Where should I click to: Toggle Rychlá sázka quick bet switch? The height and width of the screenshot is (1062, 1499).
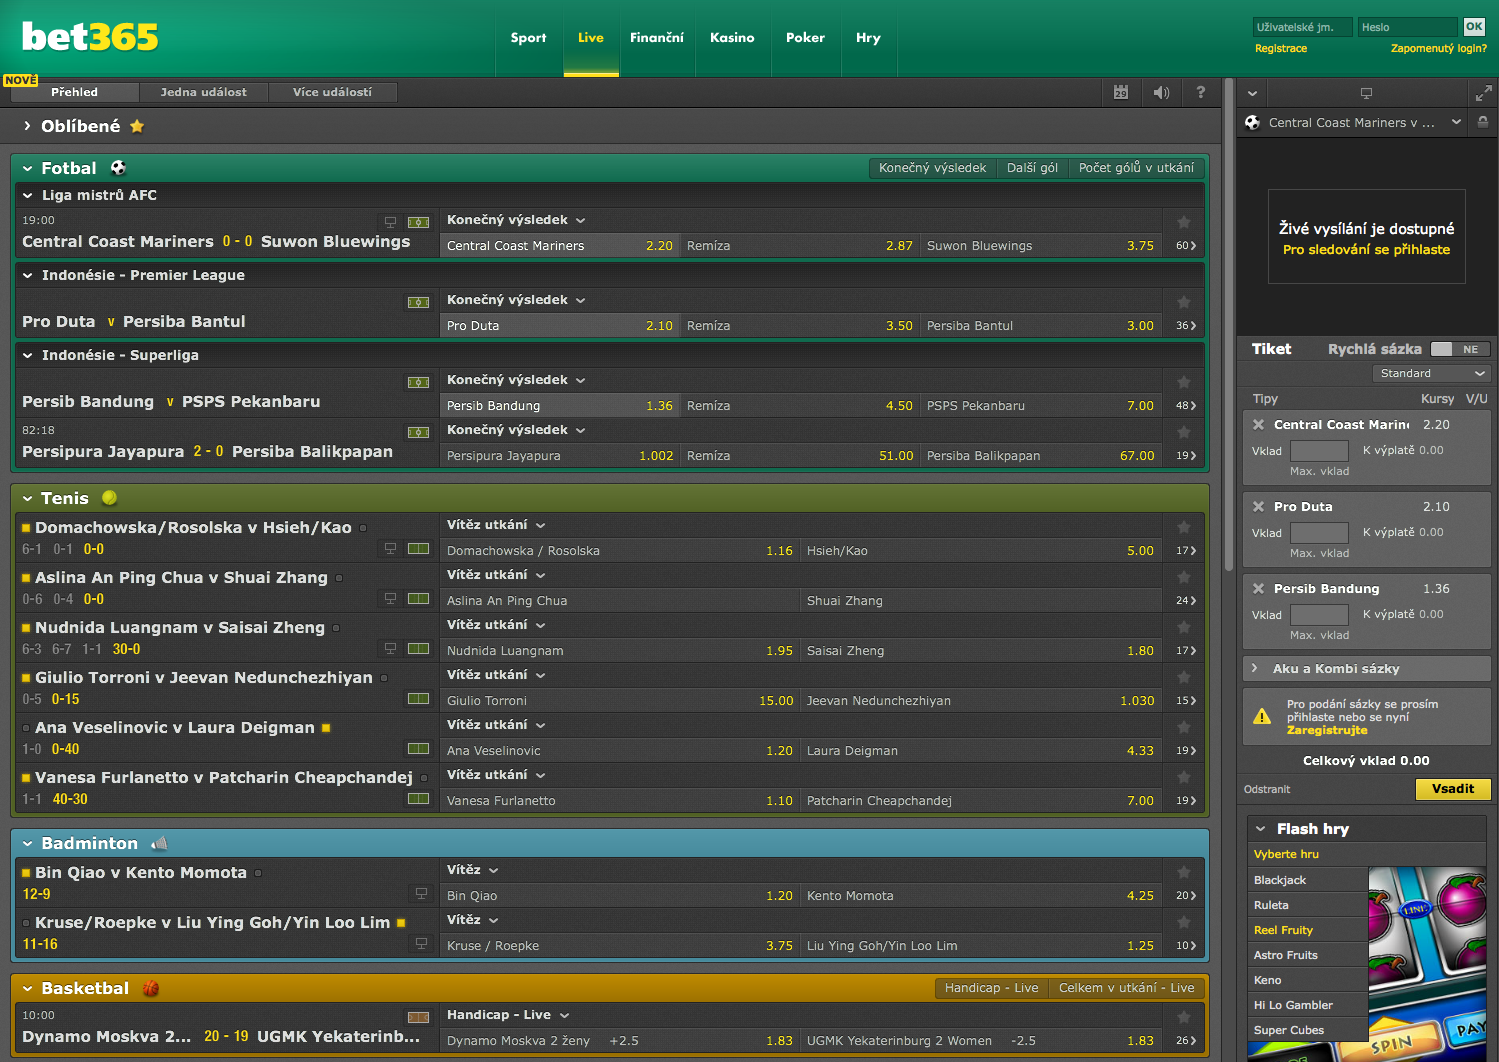point(1460,349)
